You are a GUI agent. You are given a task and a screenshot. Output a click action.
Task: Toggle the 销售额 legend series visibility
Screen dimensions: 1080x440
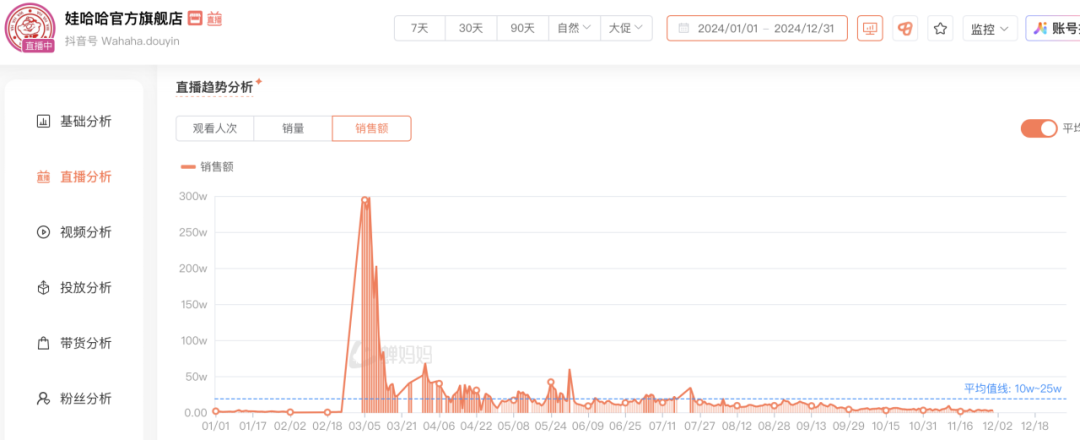coord(206,167)
